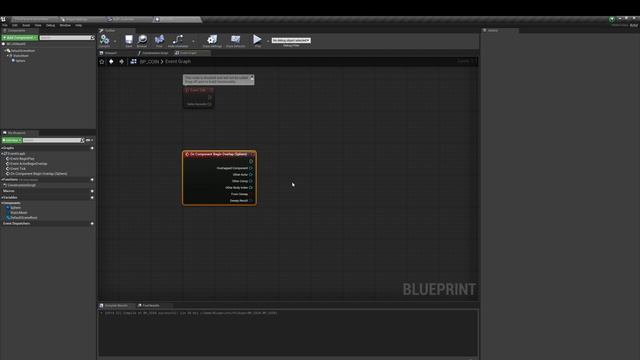Screen dimensions: 640x360
Task: Select Event BeginPlay in My Blueprint
Action: coord(22,159)
